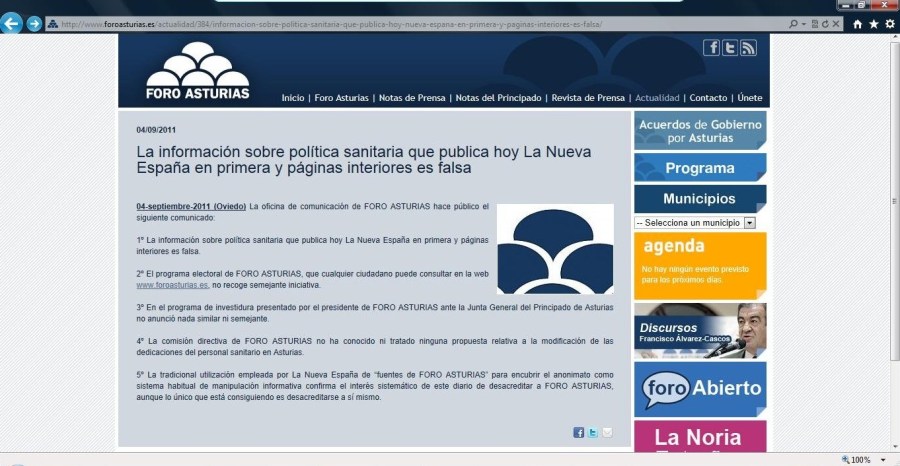Toggle Compatibility View icon in address bar
The width and height of the screenshot is (900, 466).
pos(814,24)
